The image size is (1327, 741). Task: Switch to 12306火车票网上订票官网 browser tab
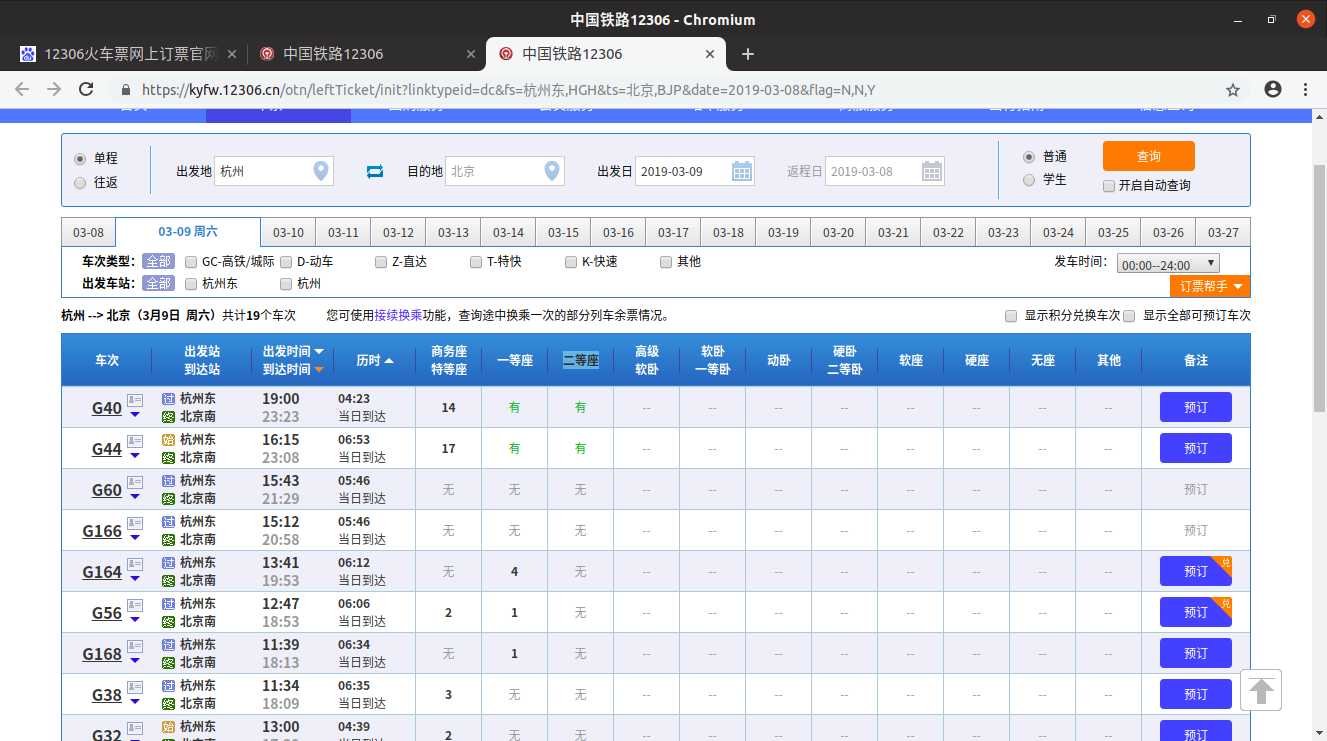(x=128, y=54)
